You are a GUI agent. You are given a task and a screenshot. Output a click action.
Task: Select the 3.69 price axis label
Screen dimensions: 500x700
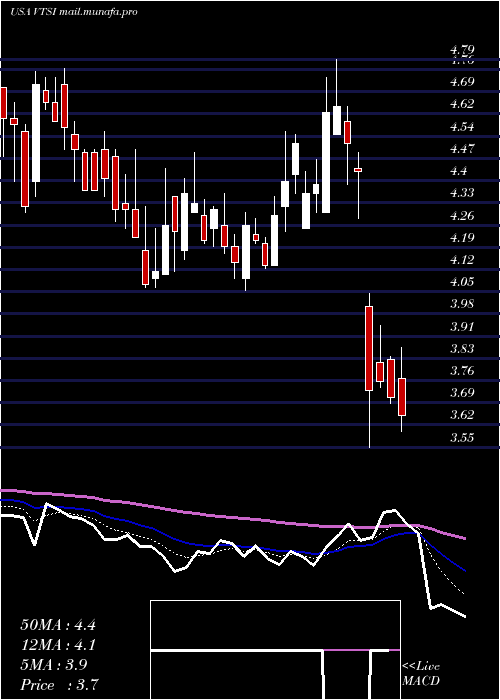click(x=462, y=393)
